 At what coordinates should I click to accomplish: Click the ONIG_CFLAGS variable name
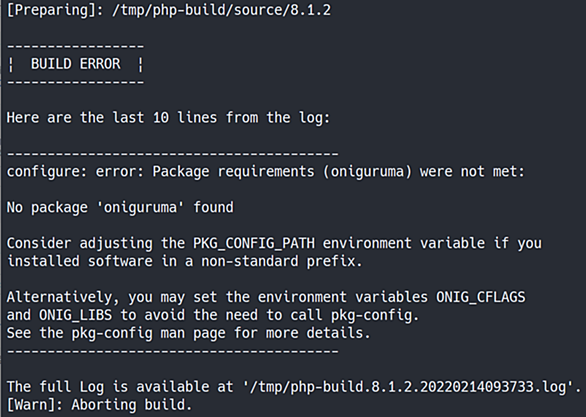click(x=481, y=297)
